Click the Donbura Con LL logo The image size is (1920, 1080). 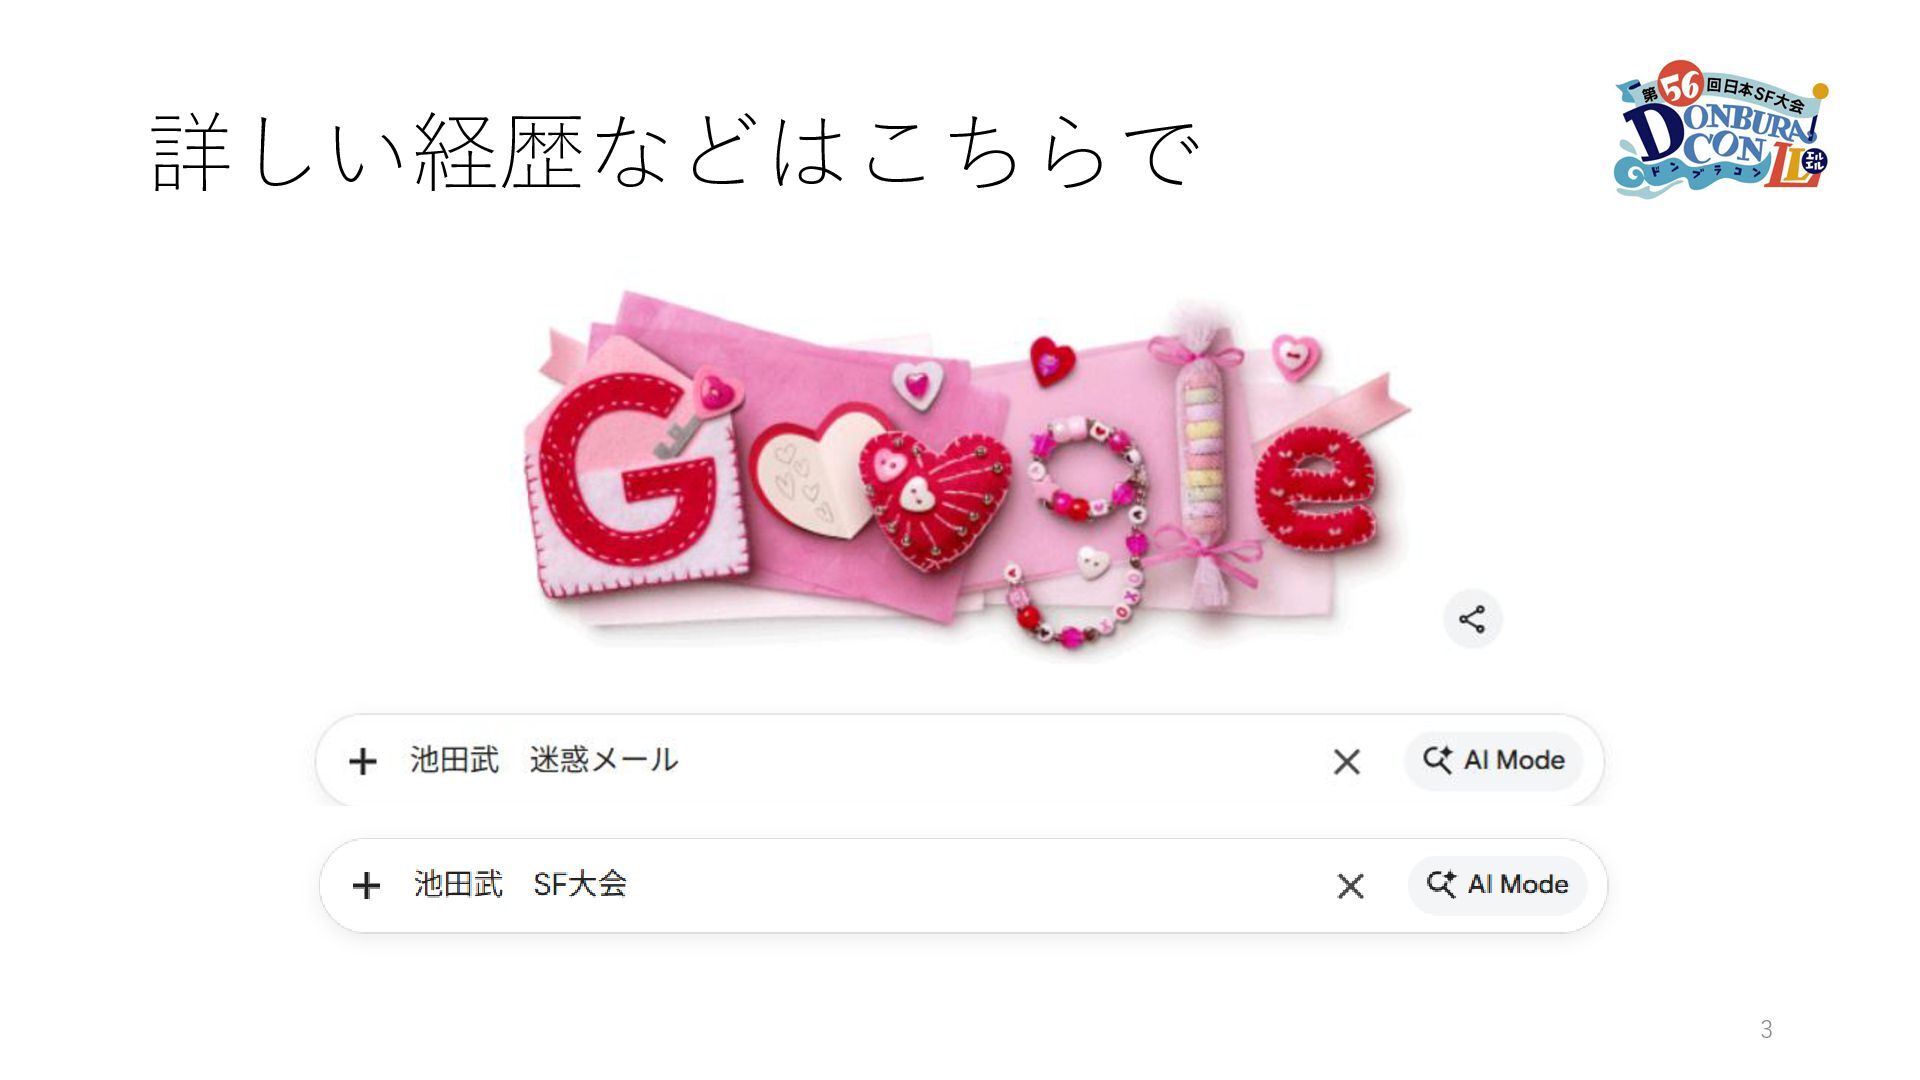tap(1721, 128)
